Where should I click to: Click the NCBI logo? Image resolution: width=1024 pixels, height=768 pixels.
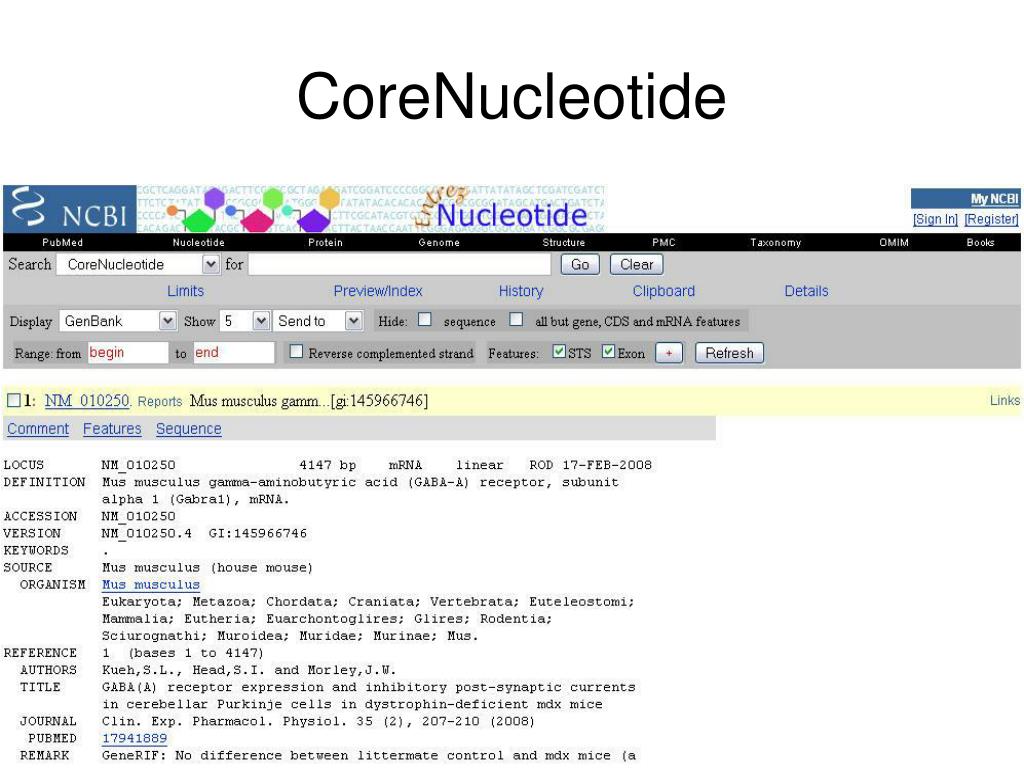point(70,209)
